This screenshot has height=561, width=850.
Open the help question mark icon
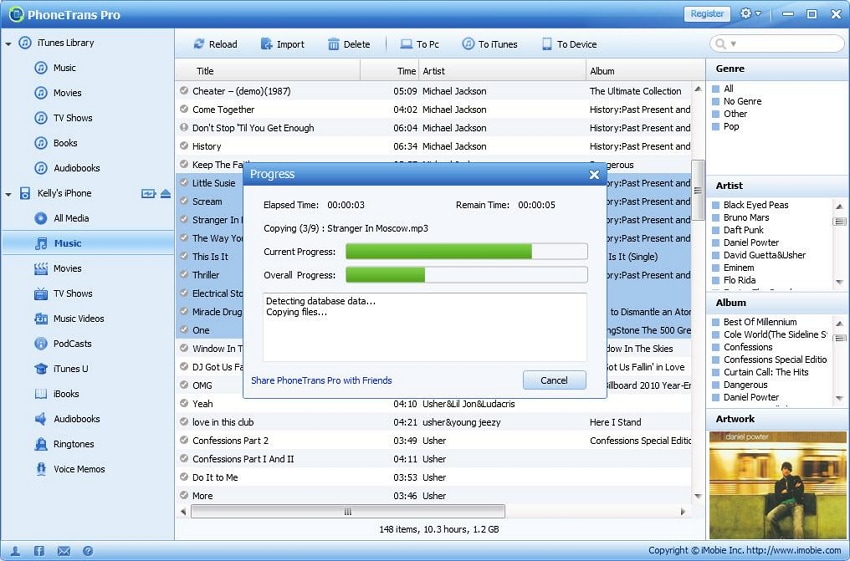point(87,551)
